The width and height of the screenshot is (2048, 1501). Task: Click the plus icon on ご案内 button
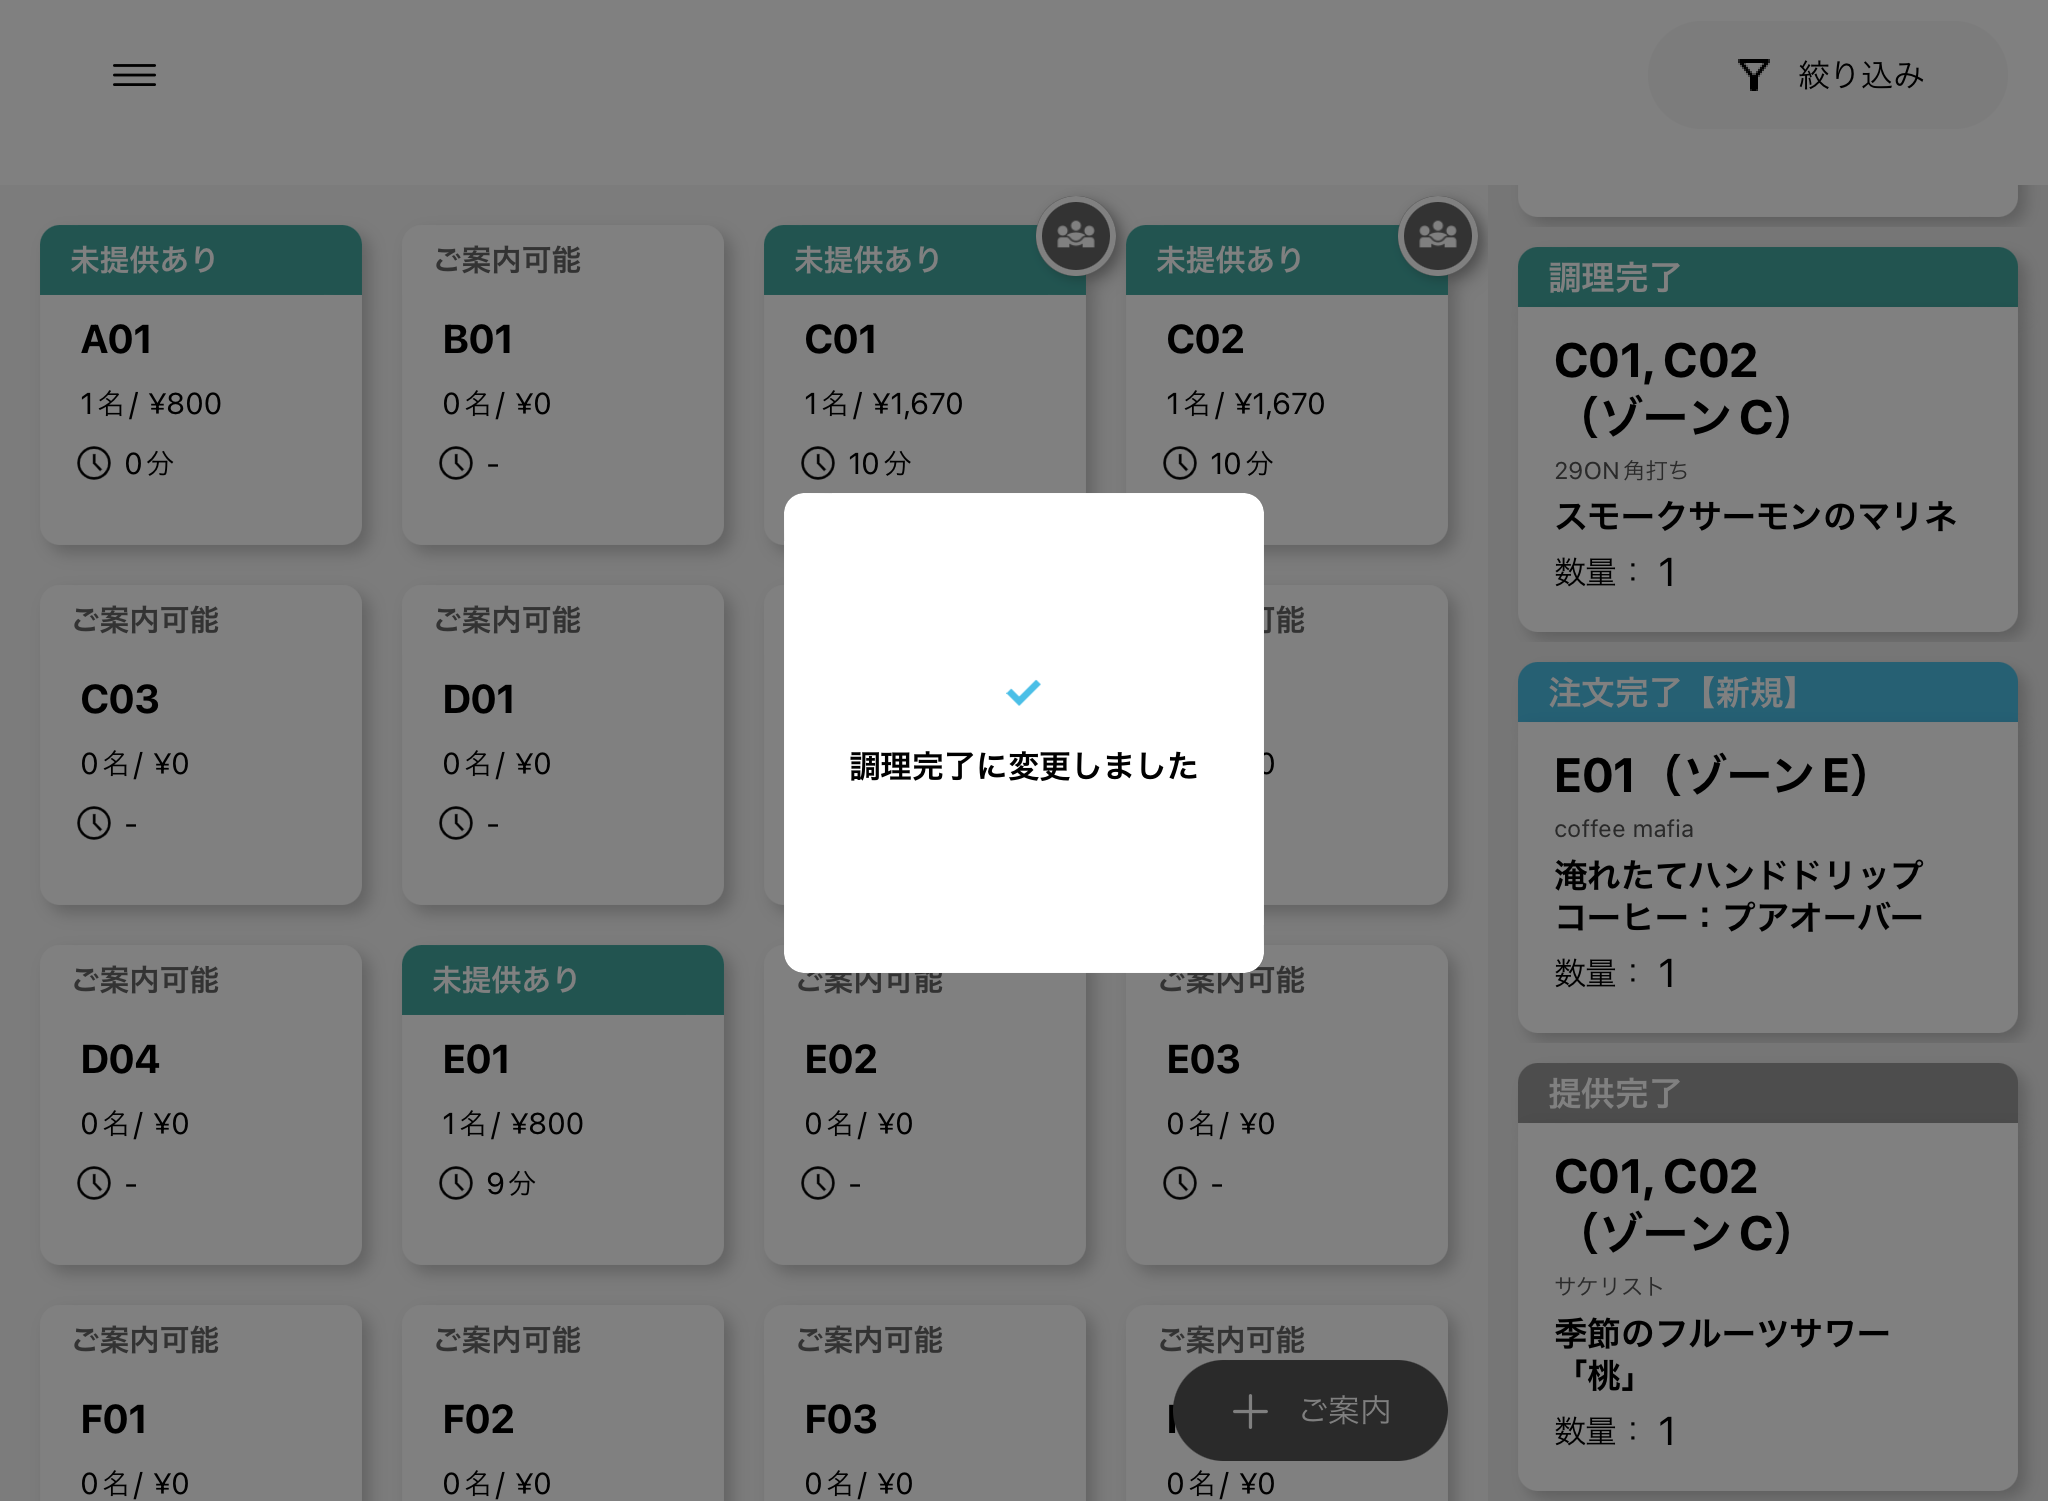tap(1250, 1411)
